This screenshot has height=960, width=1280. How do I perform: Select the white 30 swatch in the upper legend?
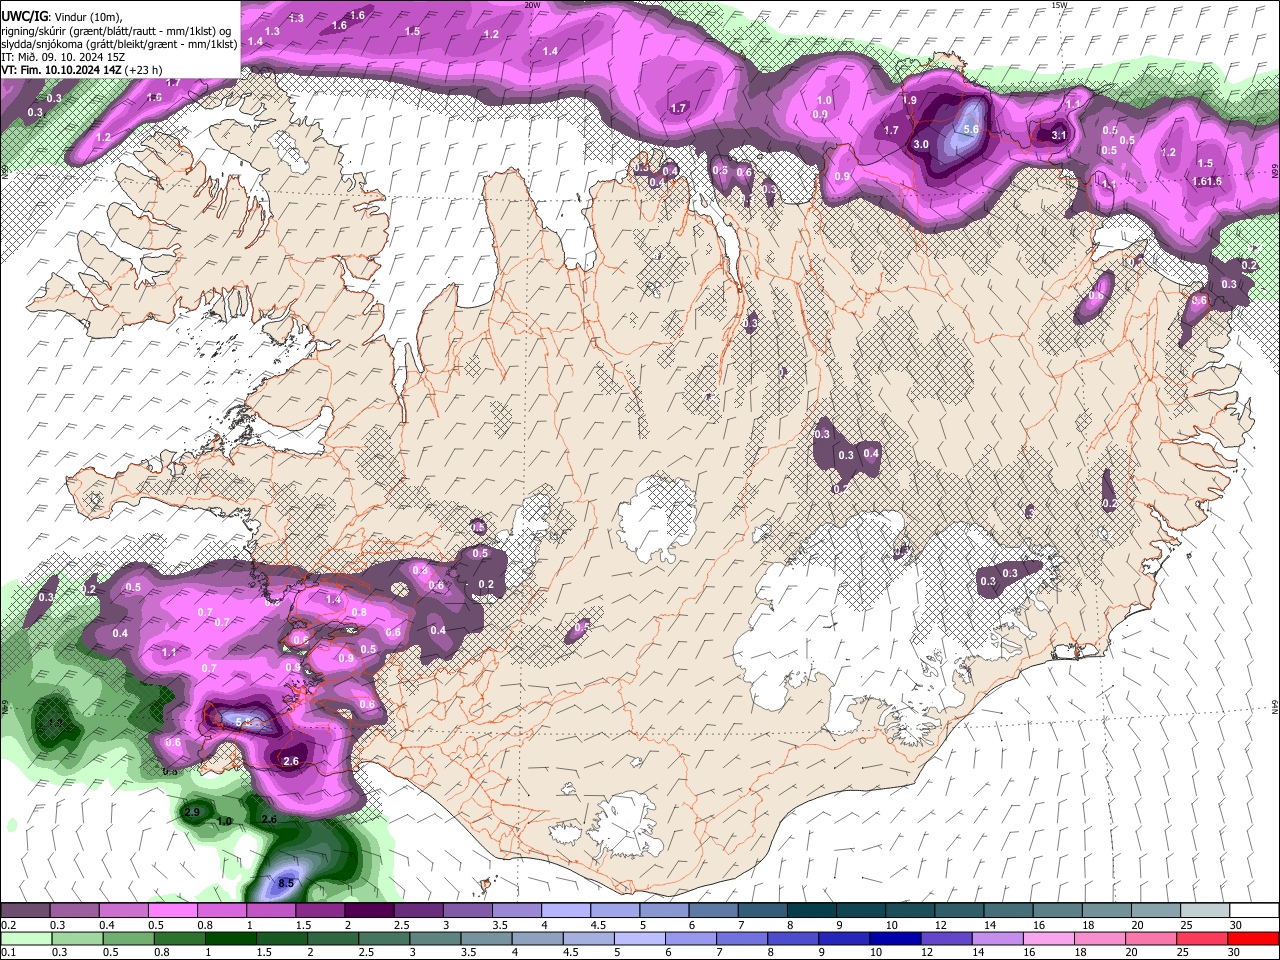1253,911
